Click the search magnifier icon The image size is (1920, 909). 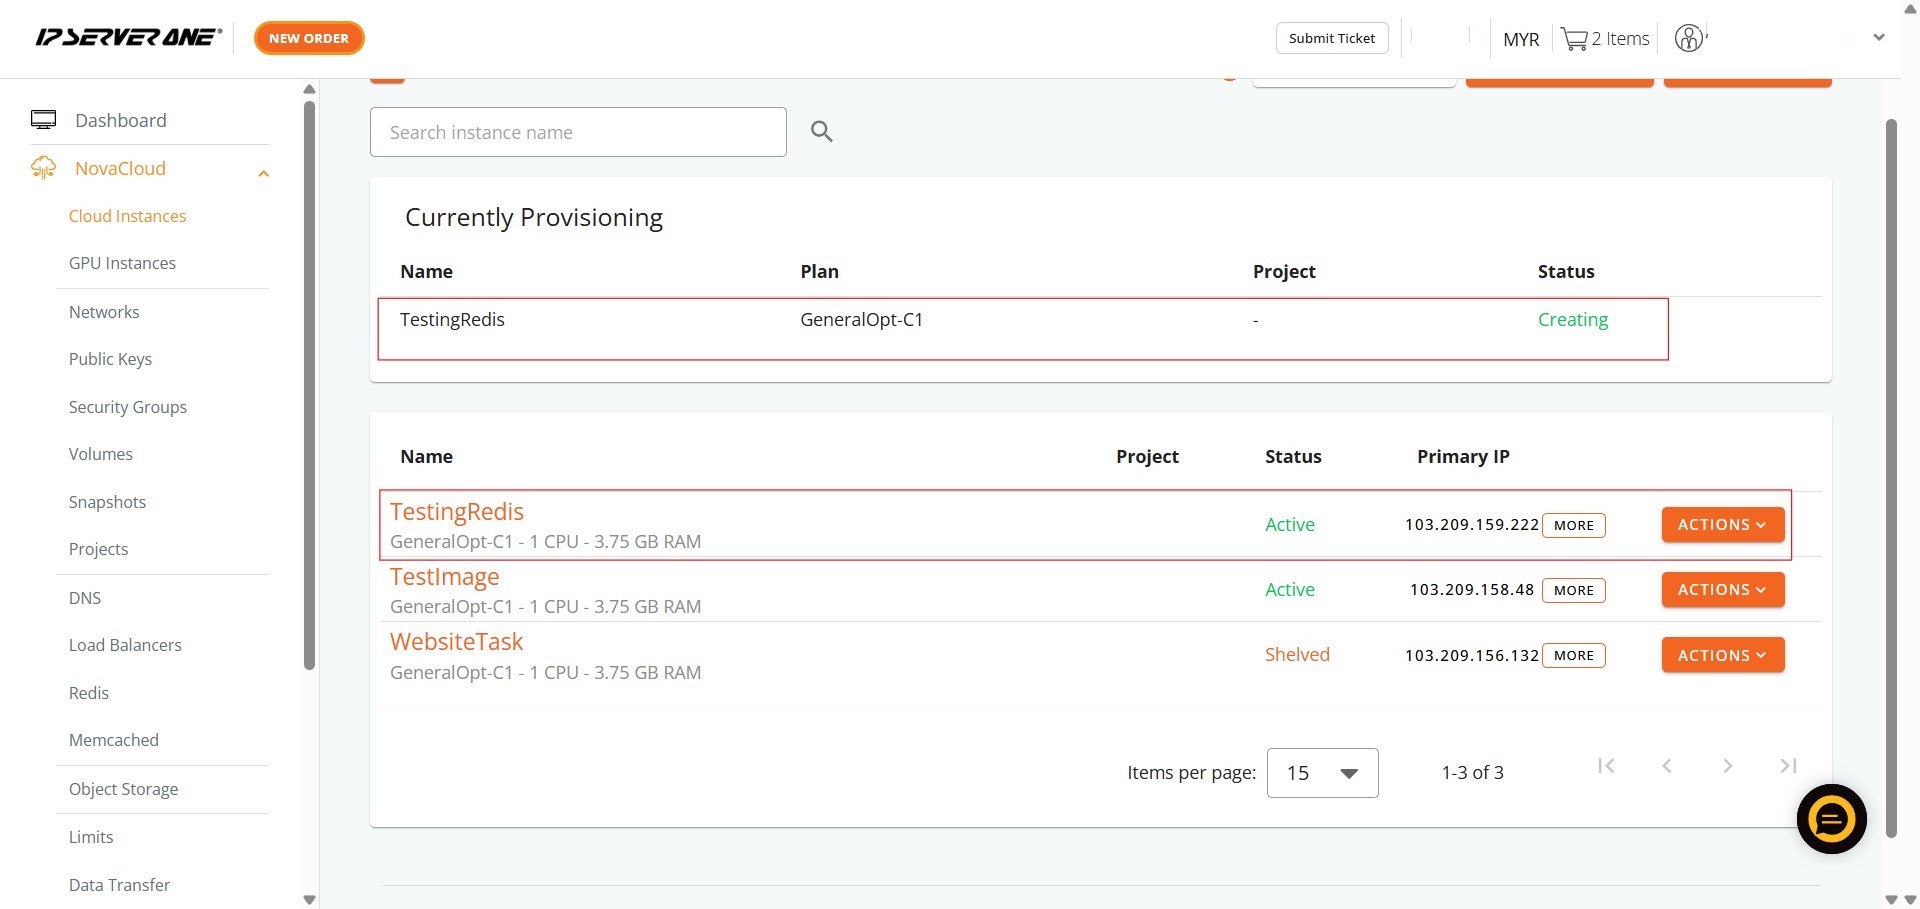coord(821,131)
